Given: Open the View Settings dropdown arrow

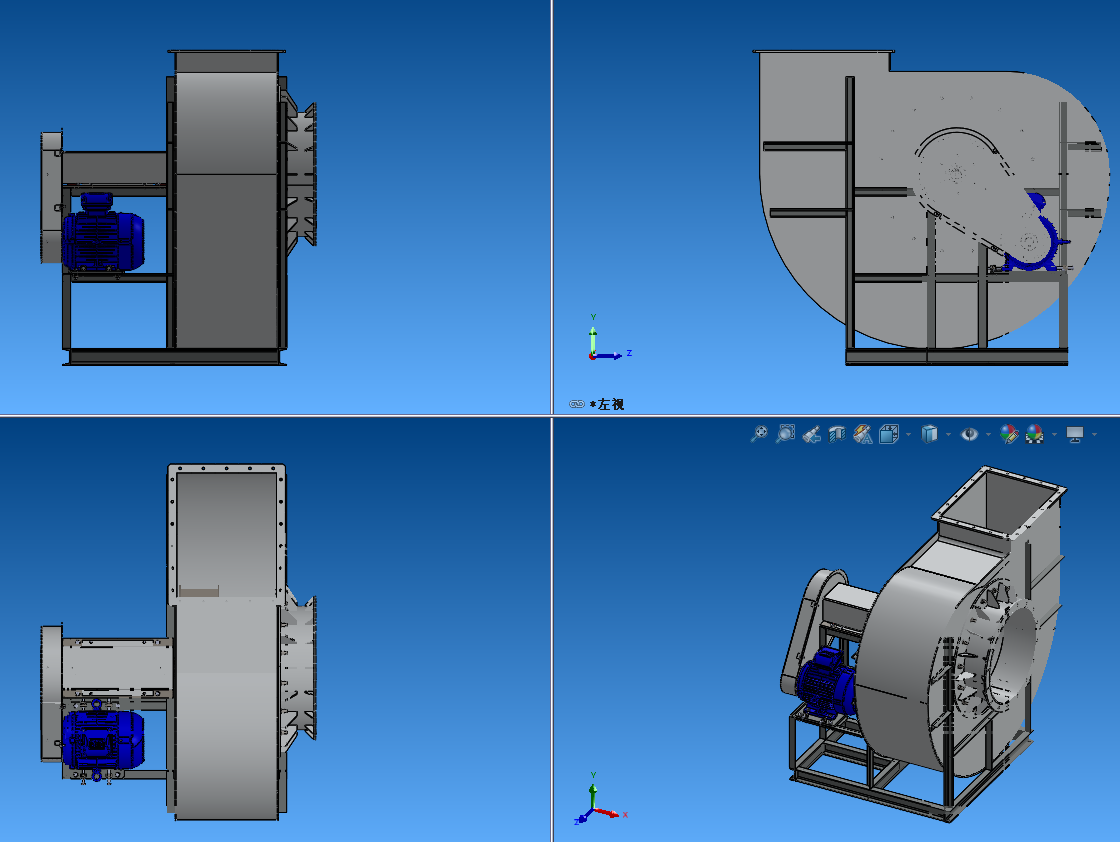Looking at the screenshot, I should coord(1094,435).
